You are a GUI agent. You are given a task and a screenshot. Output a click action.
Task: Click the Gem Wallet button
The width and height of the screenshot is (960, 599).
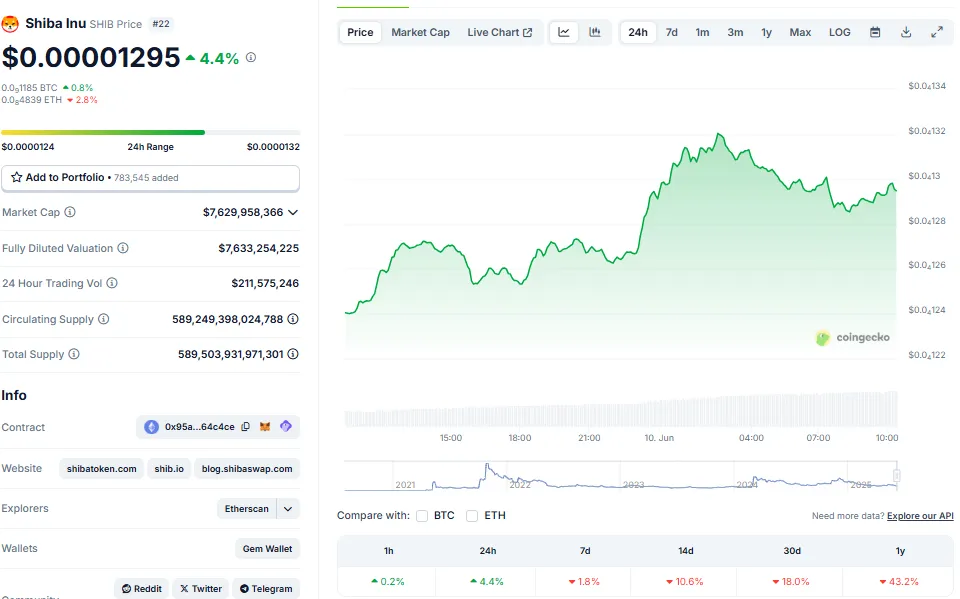(268, 549)
